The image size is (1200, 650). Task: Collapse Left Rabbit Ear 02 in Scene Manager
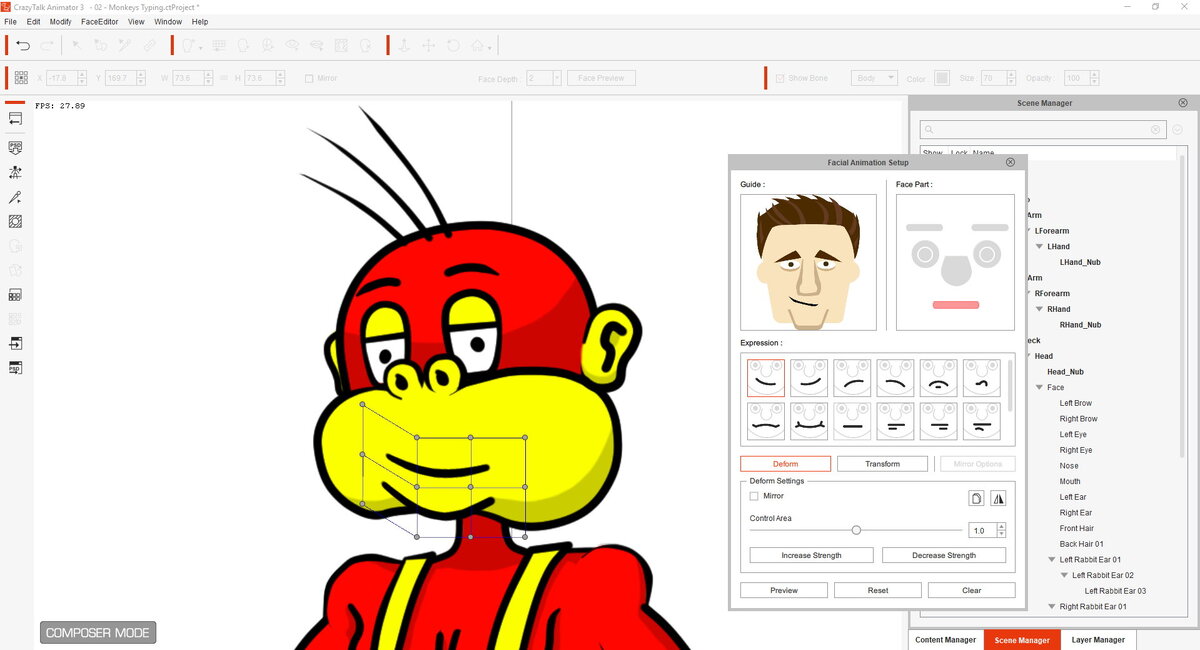[1064, 574]
